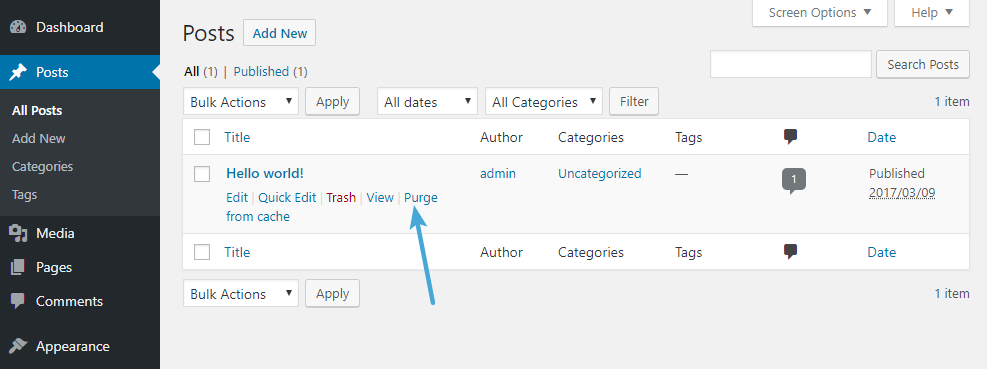This screenshot has height=369, width=987.
Task: Open Dashboard menu item
Action: coord(80,28)
